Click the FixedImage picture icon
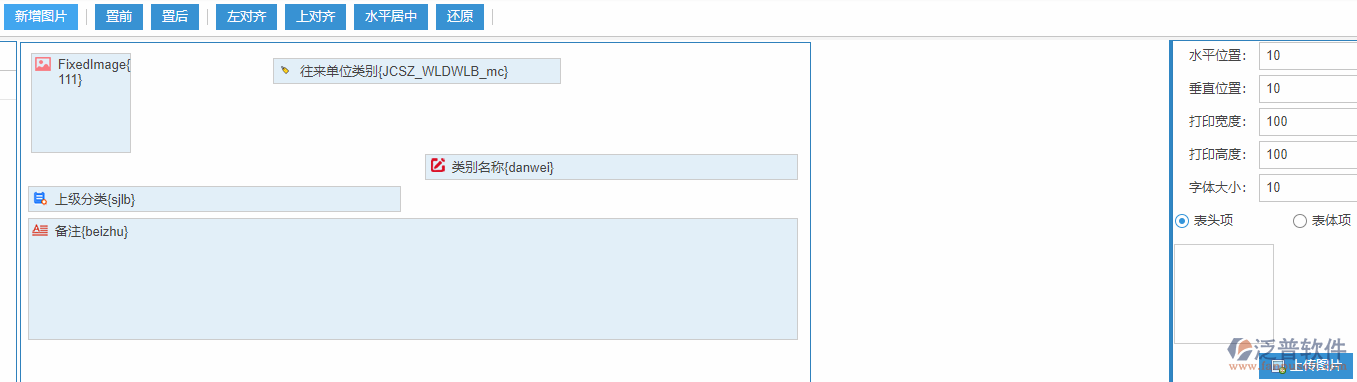Viewport: 1357px width, 382px height. tap(43, 64)
